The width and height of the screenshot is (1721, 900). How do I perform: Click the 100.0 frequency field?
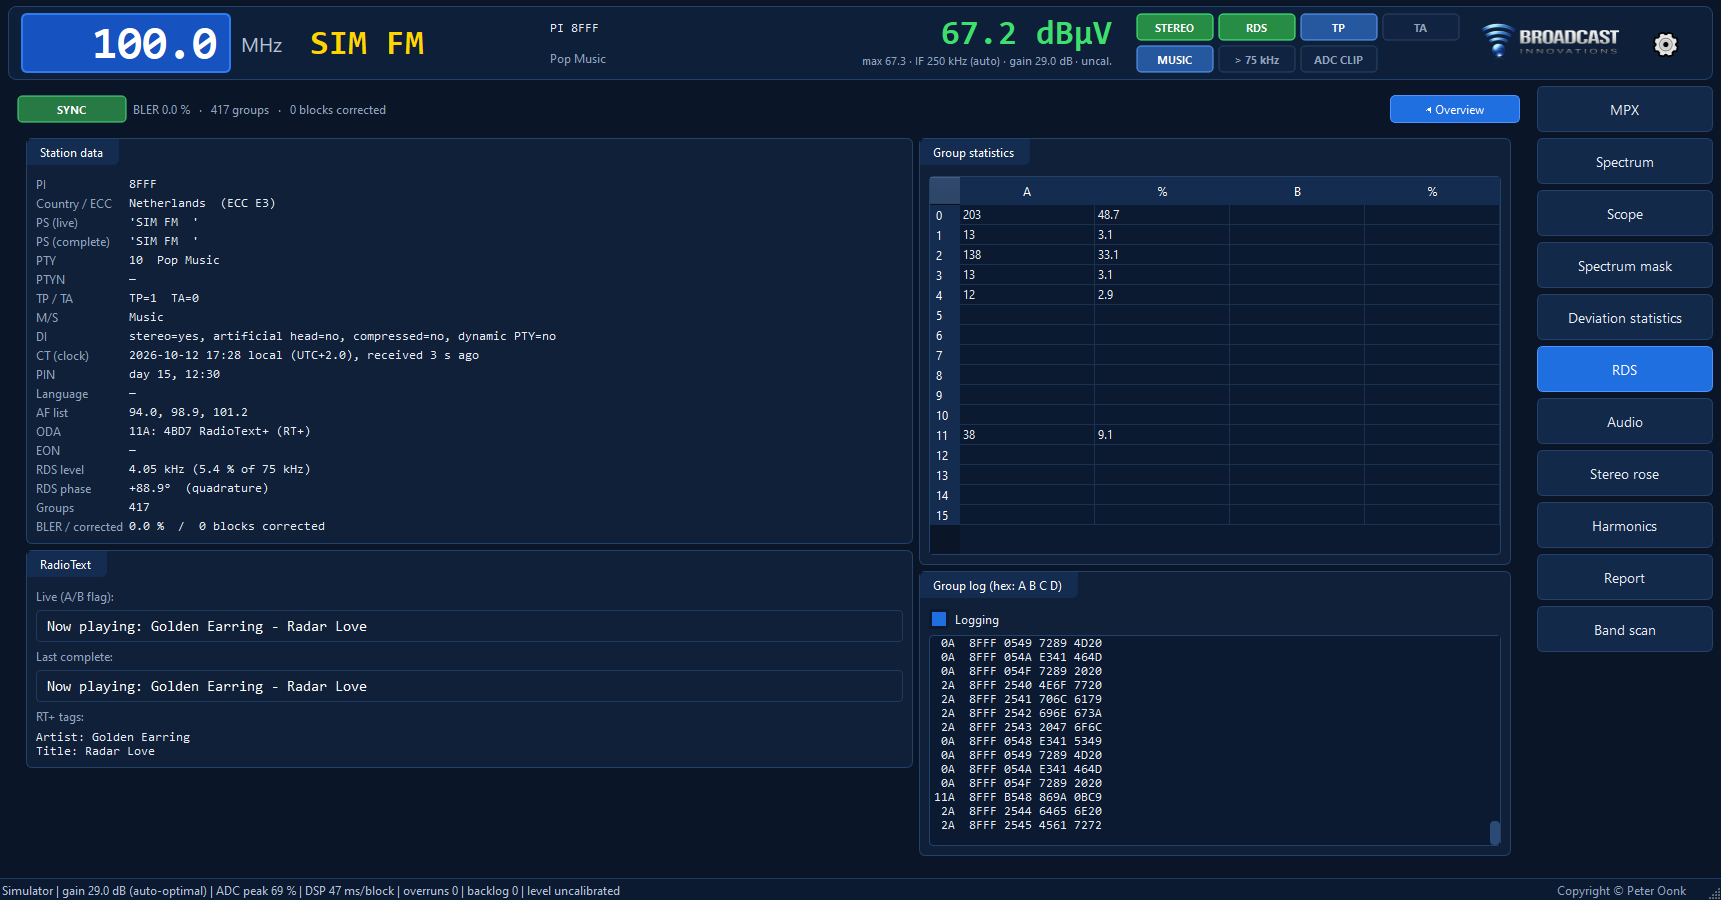click(x=126, y=43)
